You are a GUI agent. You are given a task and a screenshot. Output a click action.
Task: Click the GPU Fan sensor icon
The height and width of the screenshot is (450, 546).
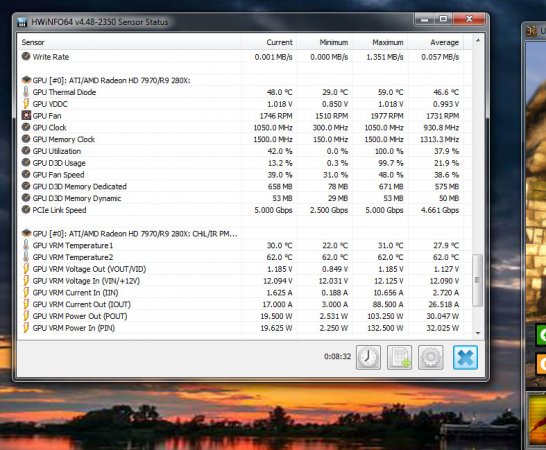pos(26,115)
